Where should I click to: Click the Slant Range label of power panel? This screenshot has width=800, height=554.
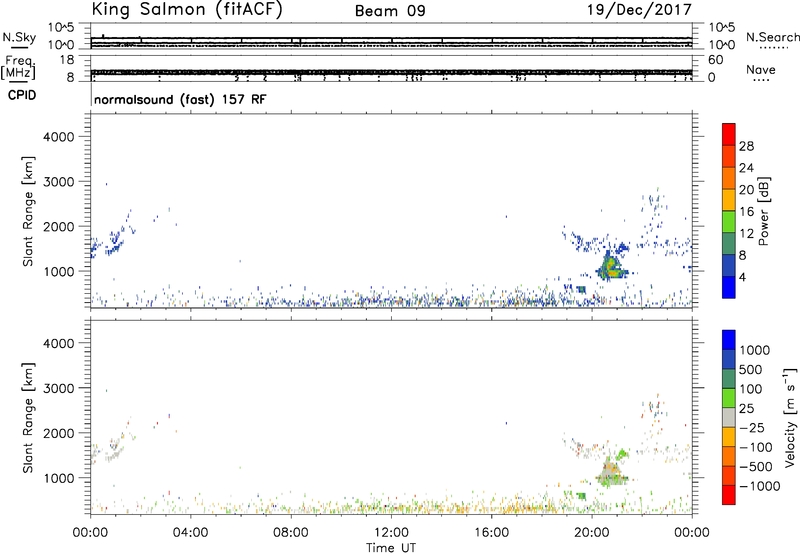point(28,211)
